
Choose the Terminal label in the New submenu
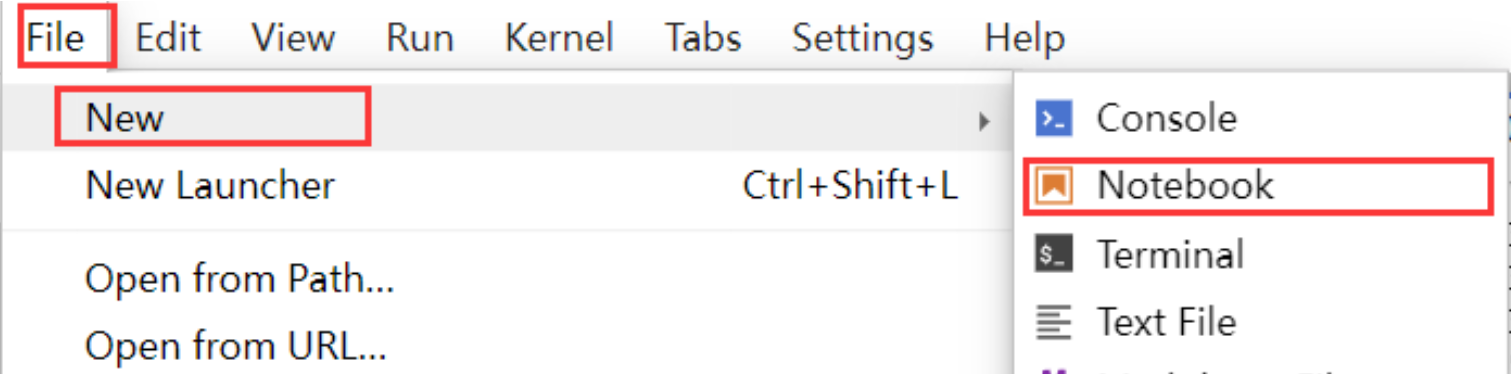click(x=1170, y=254)
